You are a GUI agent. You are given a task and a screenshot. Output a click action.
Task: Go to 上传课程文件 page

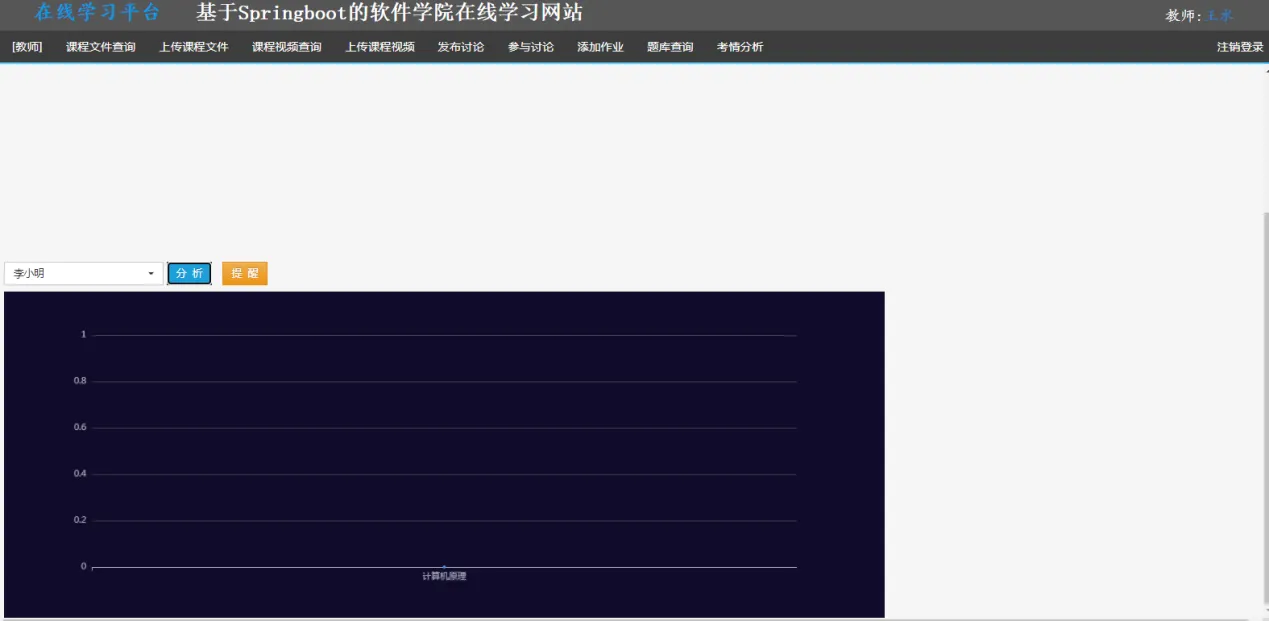pos(194,47)
